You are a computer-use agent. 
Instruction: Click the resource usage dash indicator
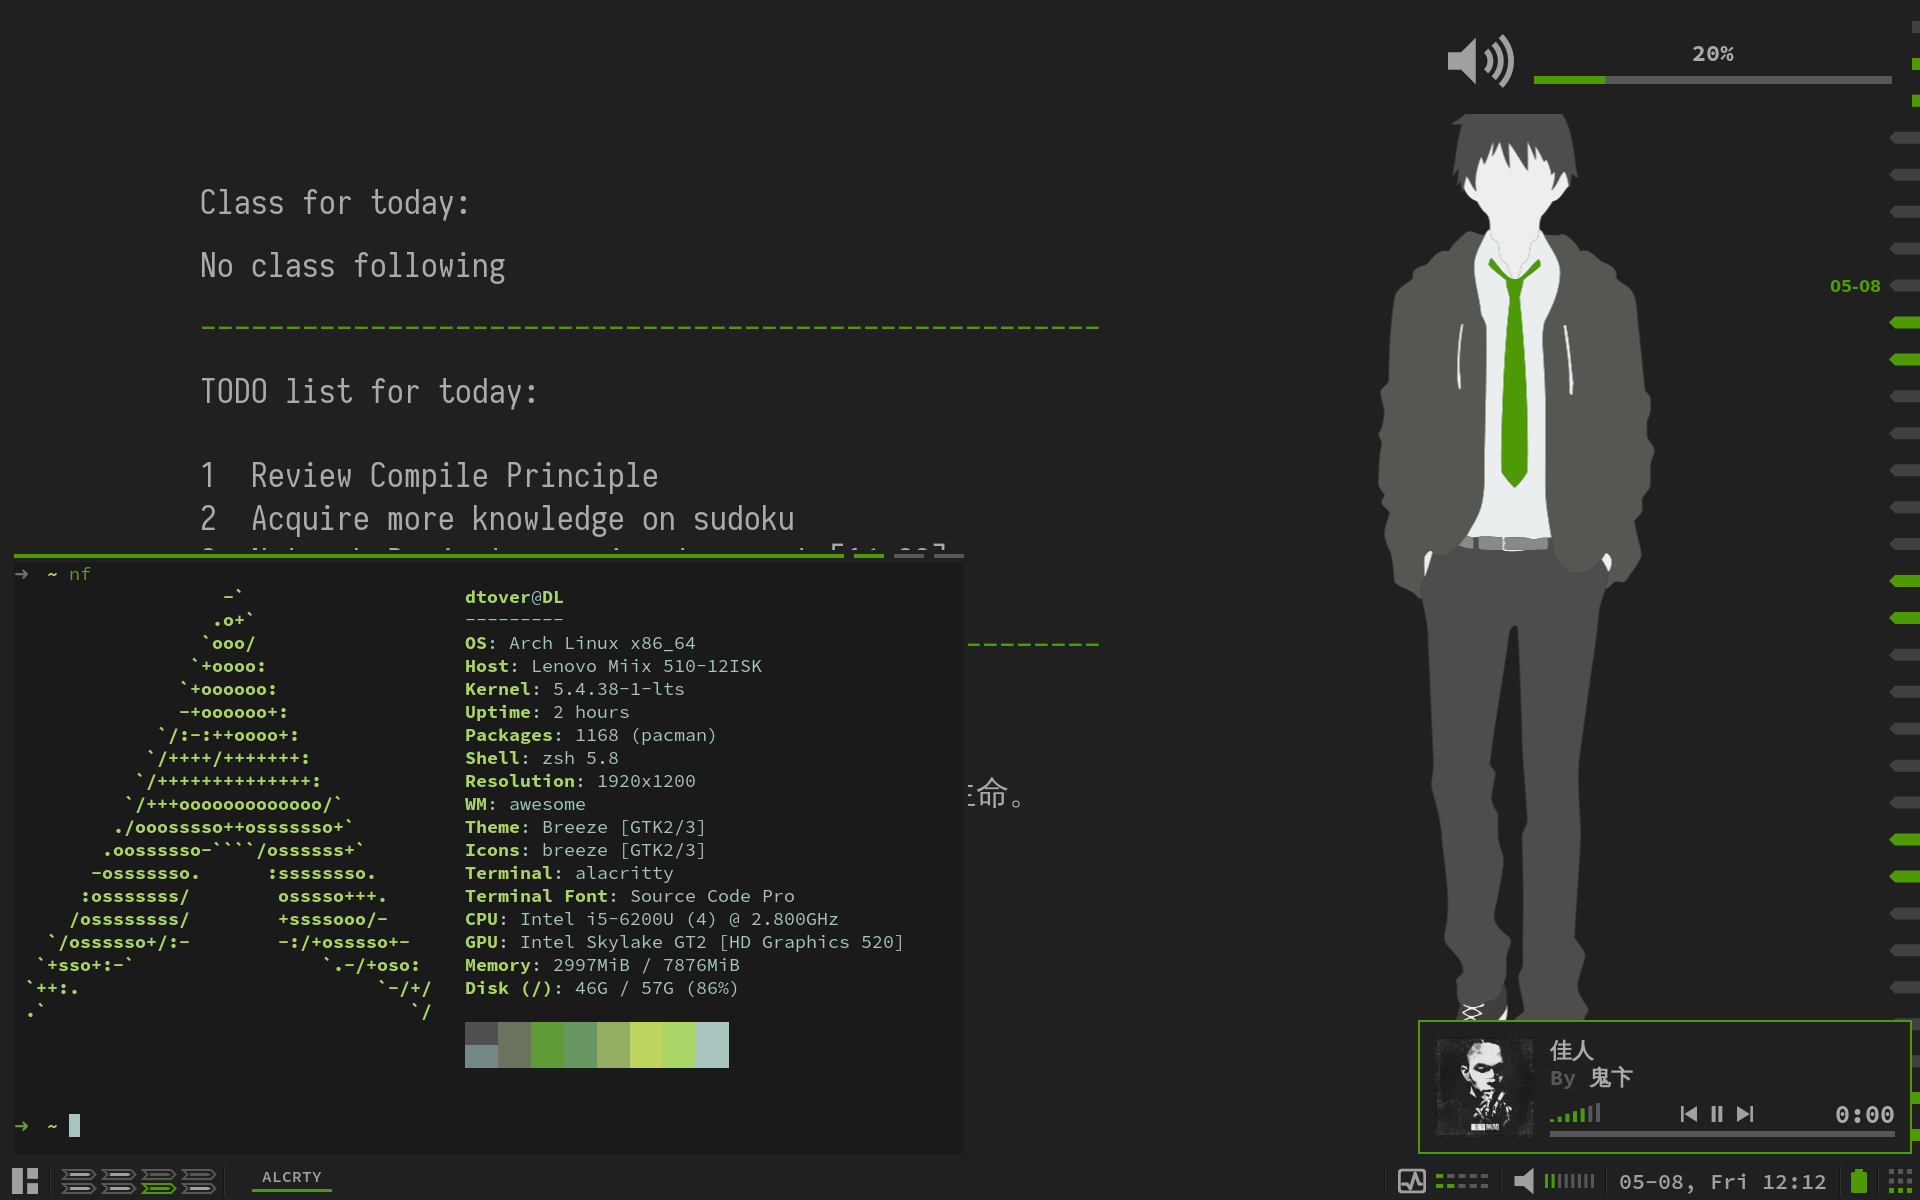click(x=1462, y=1181)
